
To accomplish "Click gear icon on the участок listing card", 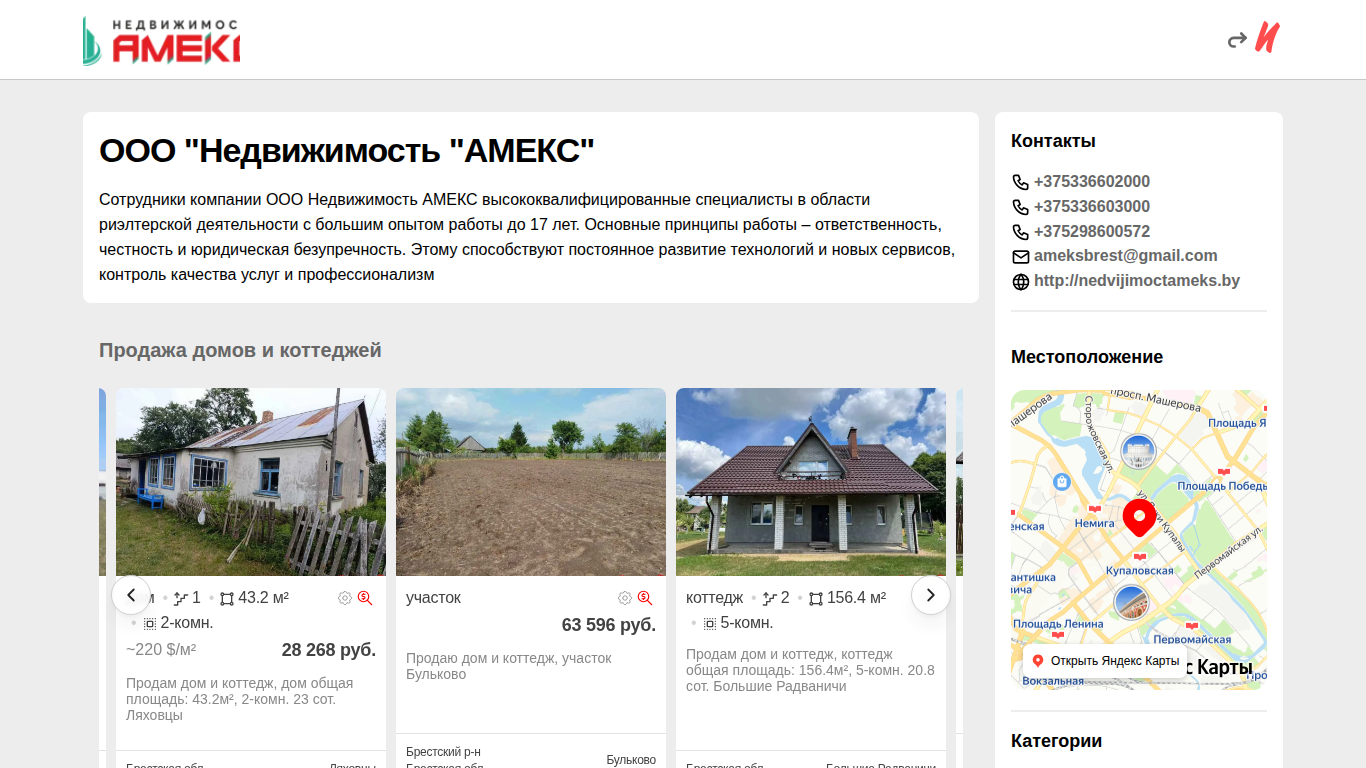I will 625,598.
